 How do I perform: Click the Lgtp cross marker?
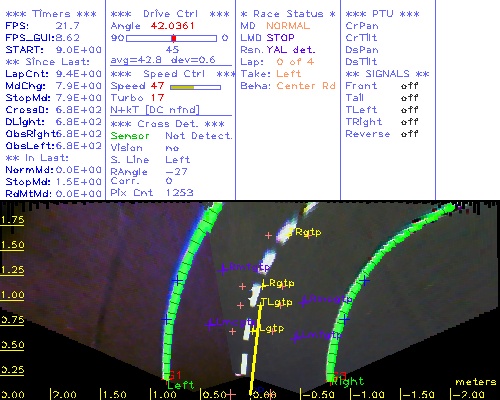click(255, 330)
